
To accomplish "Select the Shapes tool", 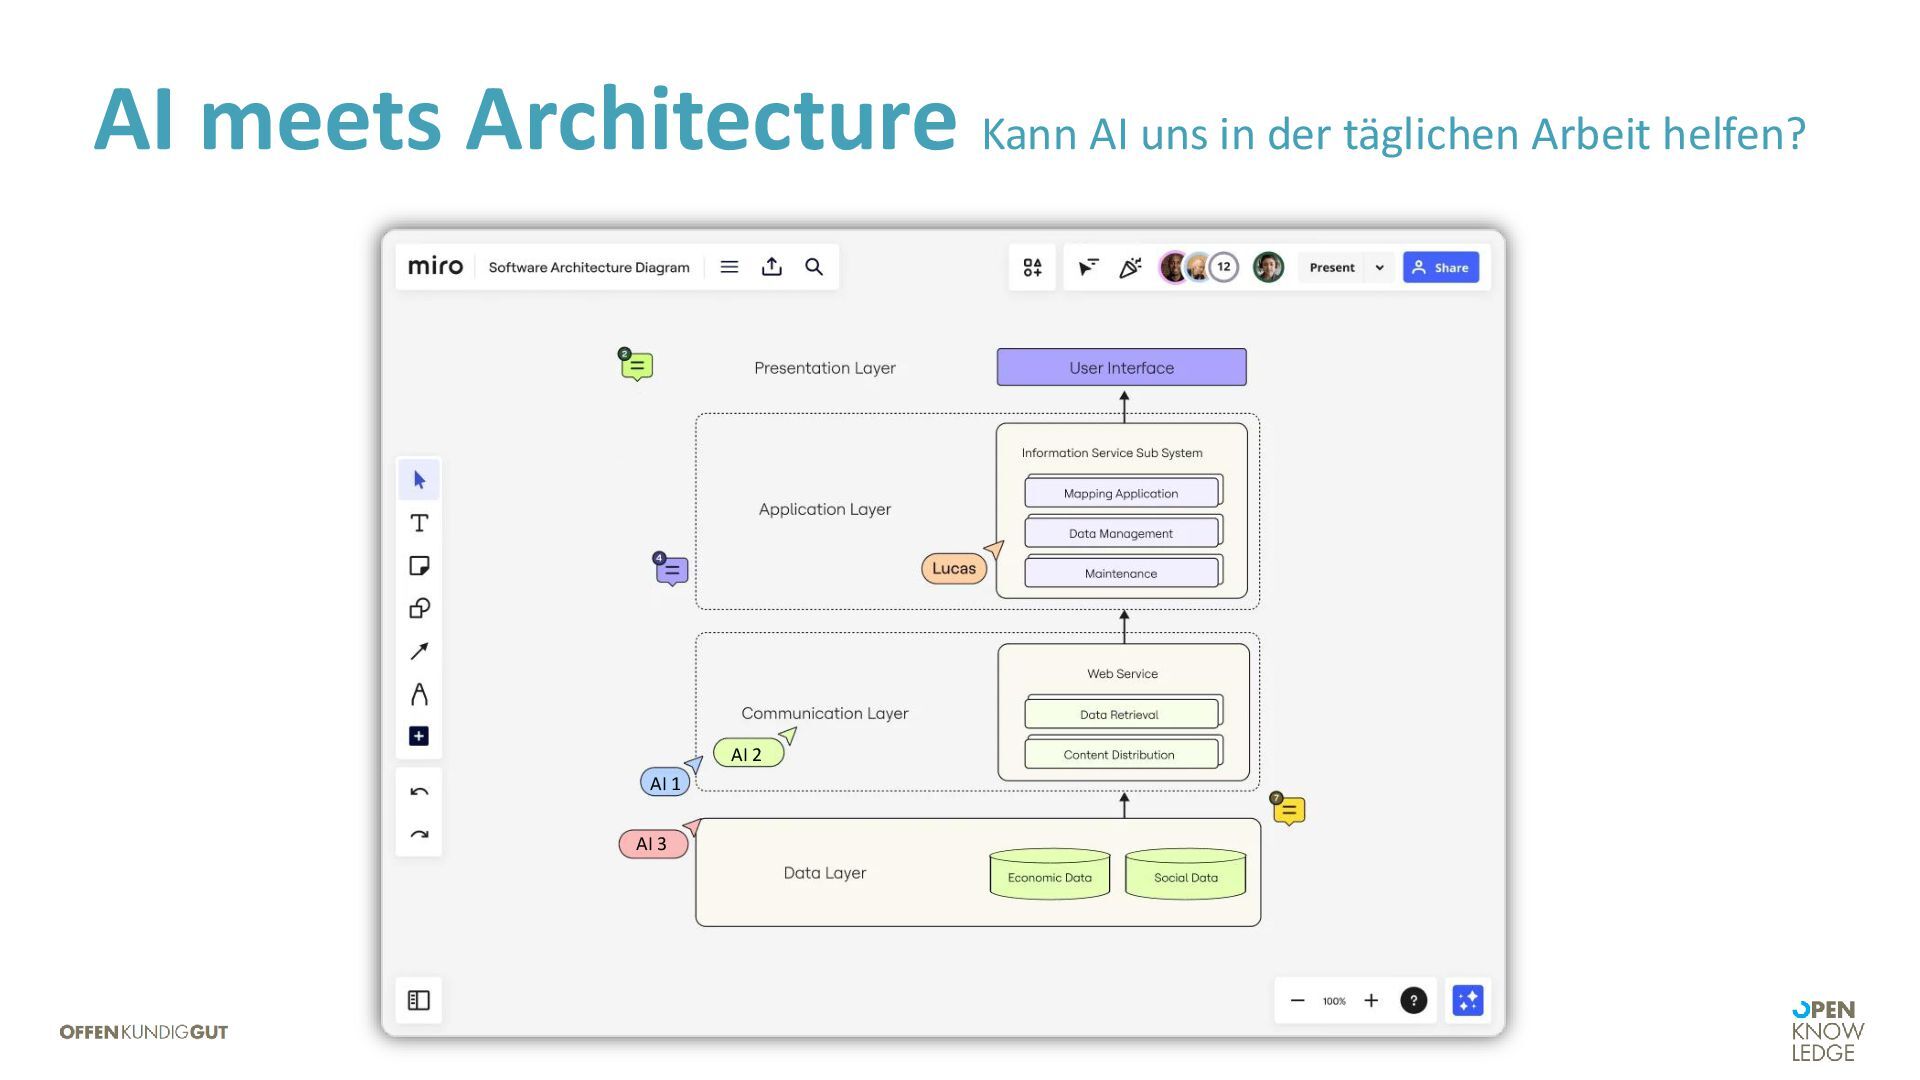I will coord(419,608).
